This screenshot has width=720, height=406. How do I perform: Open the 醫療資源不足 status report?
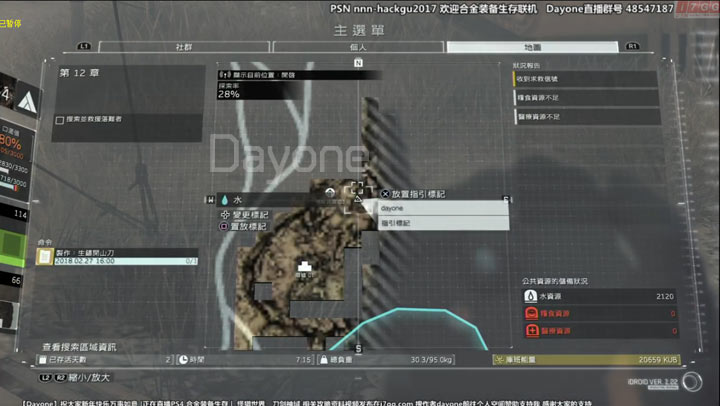587,117
